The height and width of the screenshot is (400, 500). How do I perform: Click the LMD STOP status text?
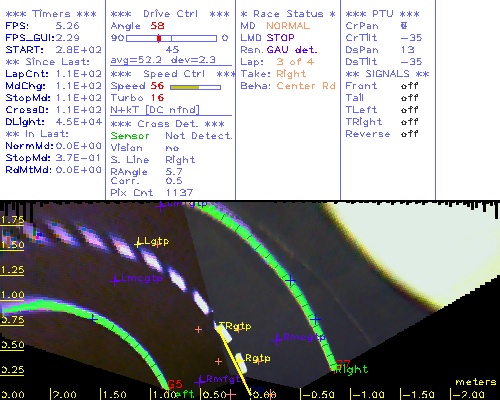point(267,38)
